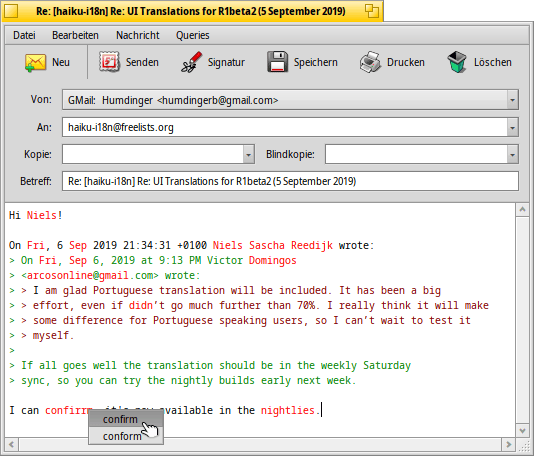Click the vertical scrollbar up arrow
This screenshot has height=456, width=534.
click(522, 209)
